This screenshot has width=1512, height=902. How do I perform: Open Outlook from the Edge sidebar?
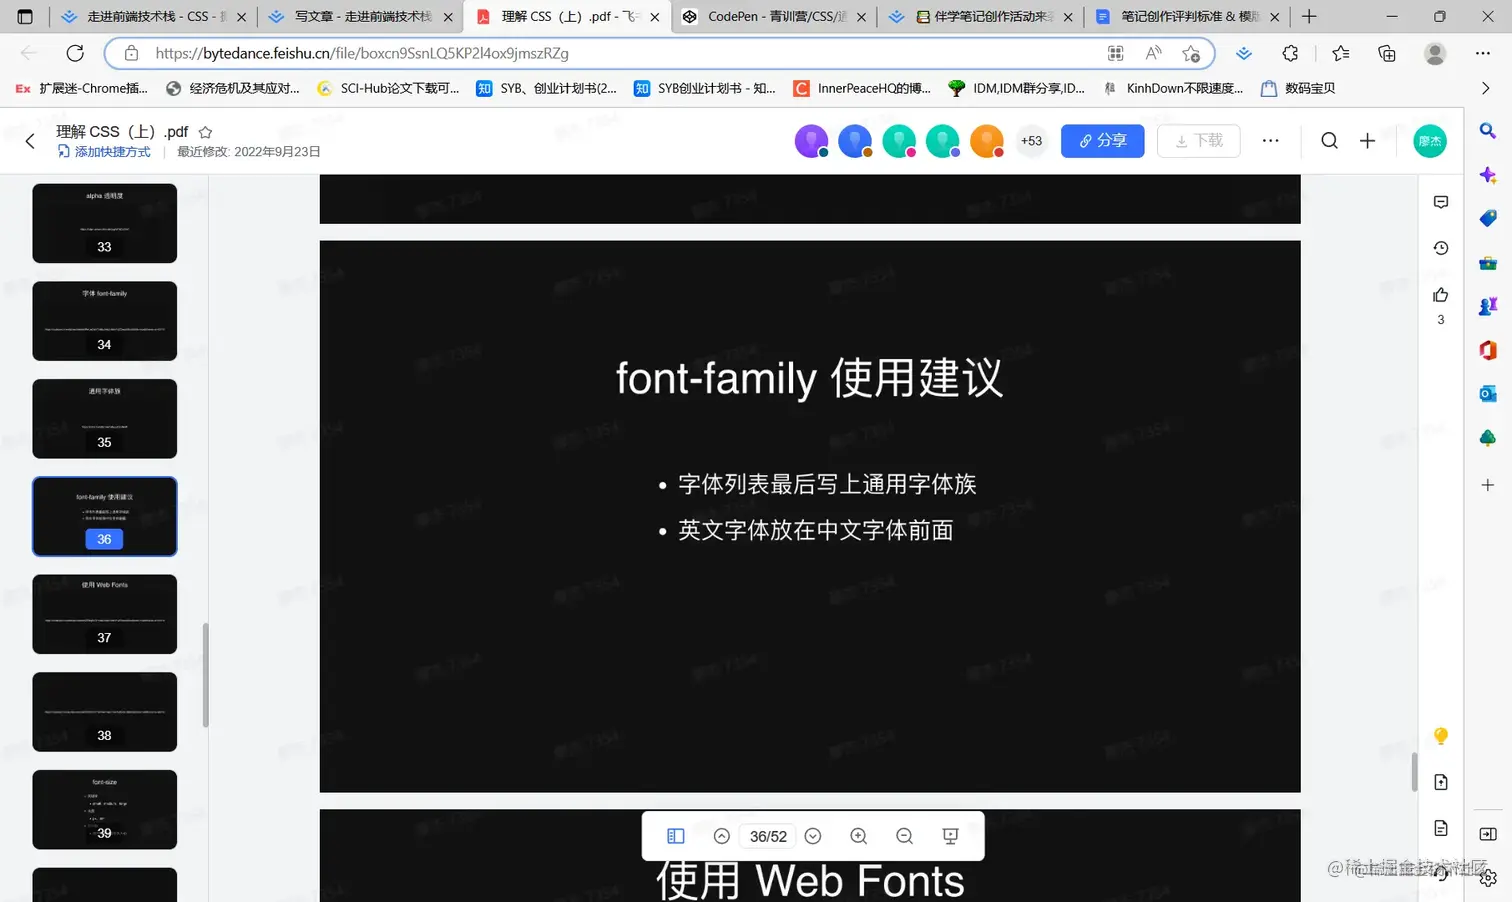coord(1487,393)
